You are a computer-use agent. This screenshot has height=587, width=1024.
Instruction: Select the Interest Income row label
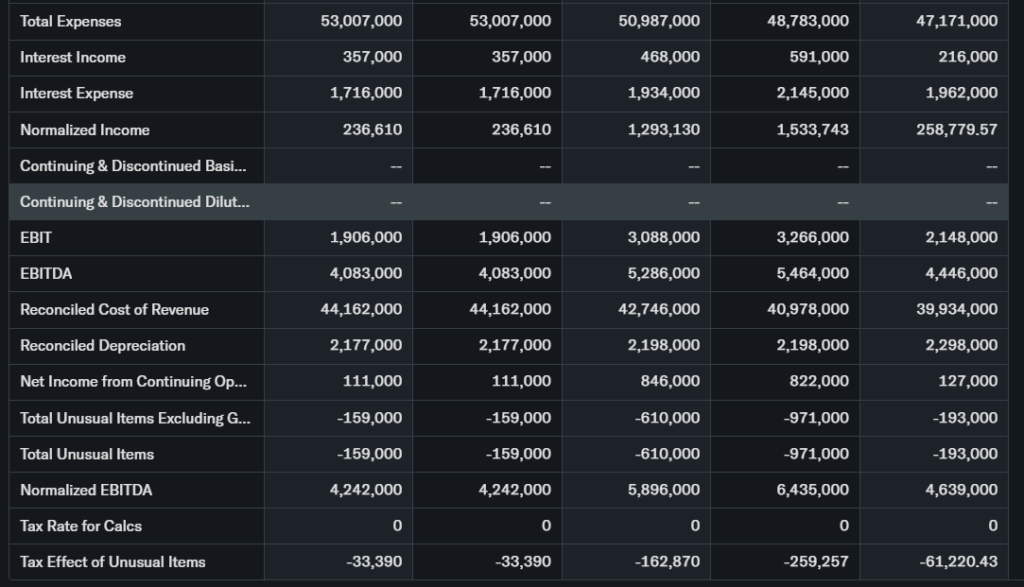tap(73, 57)
